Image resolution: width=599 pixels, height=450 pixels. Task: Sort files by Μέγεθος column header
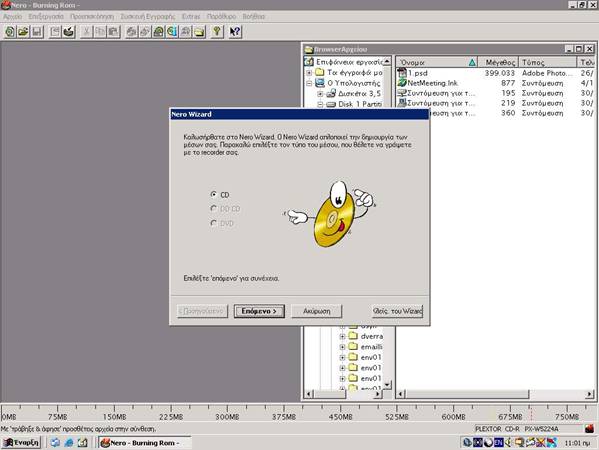coord(499,62)
